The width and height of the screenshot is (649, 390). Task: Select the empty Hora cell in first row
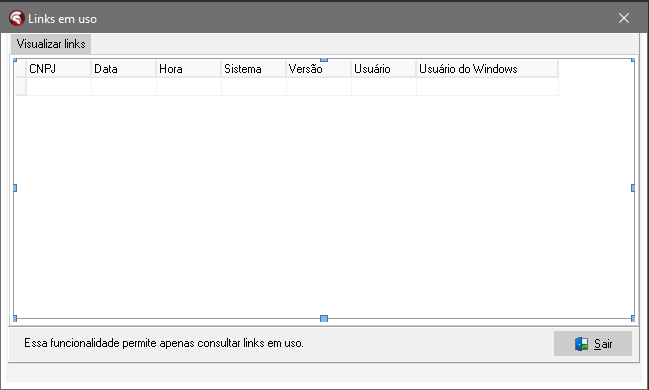coord(189,87)
